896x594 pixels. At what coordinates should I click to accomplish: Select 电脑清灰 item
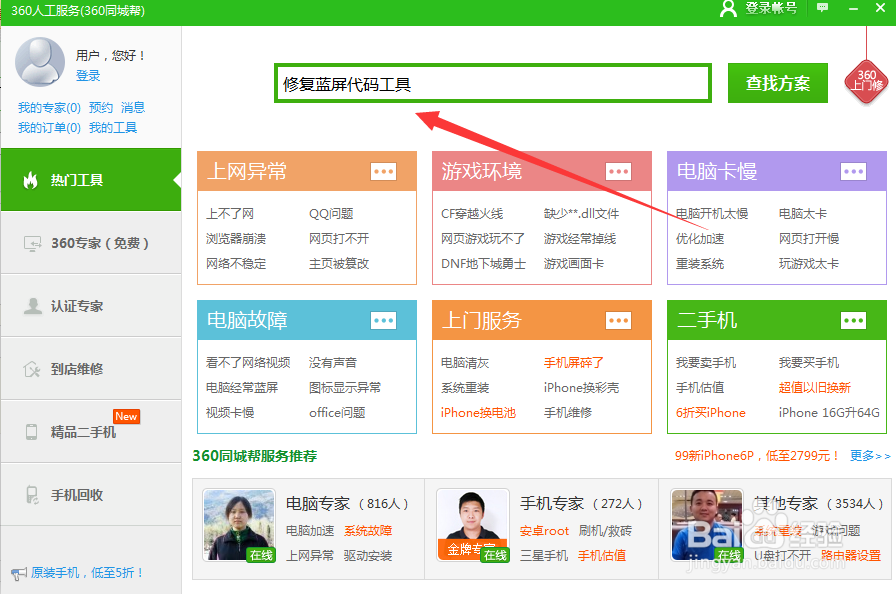(x=465, y=363)
